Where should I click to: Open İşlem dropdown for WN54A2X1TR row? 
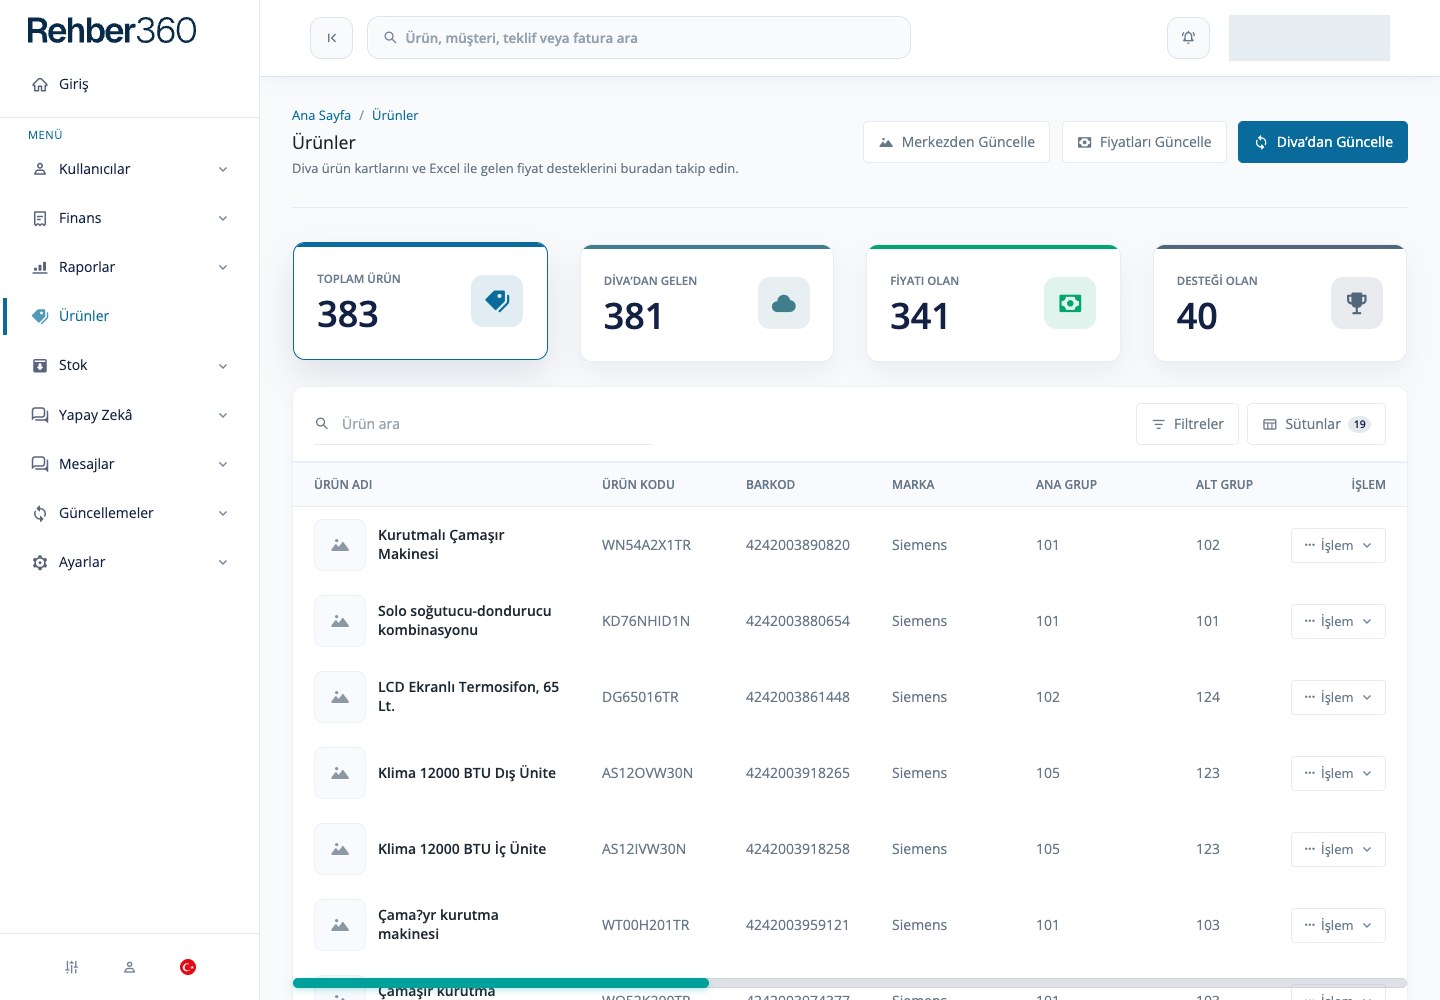[1338, 545]
